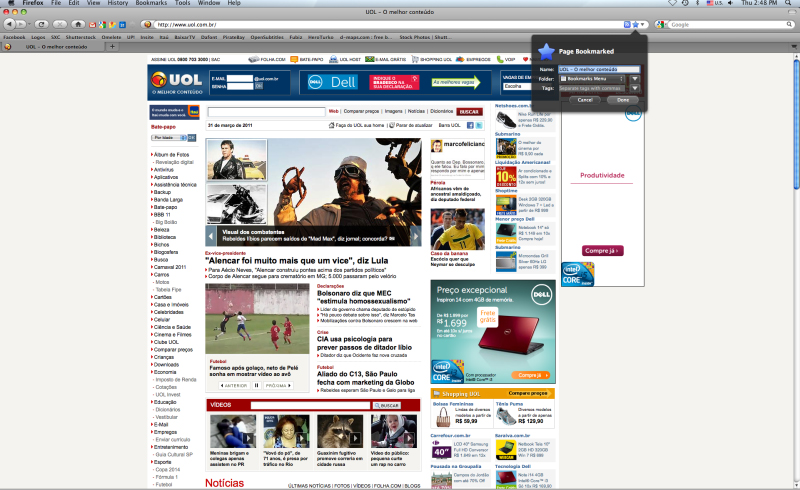This screenshot has width=800, height=490.
Task: Open the list all tabs dropdown
Action: coord(794,46)
